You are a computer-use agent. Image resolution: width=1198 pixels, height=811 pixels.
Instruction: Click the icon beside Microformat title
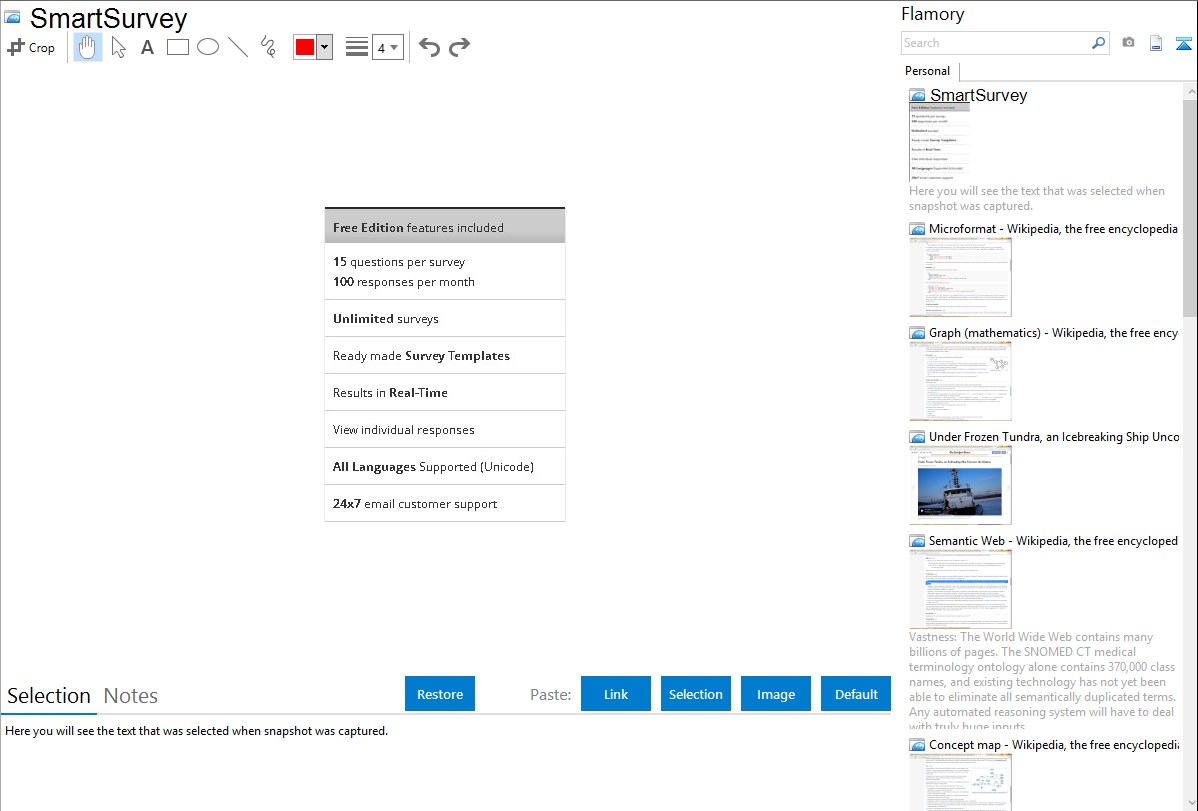click(918, 229)
